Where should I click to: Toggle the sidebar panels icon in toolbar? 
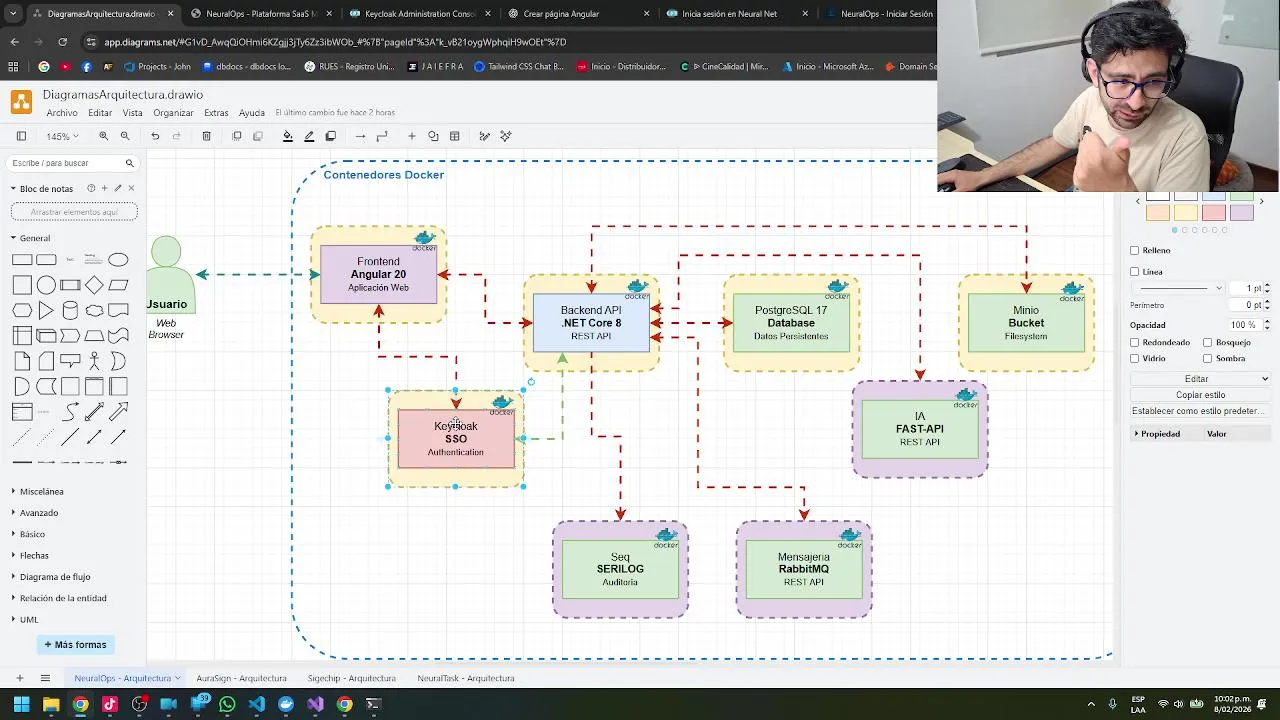pyautogui.click(x=21, y=136)
